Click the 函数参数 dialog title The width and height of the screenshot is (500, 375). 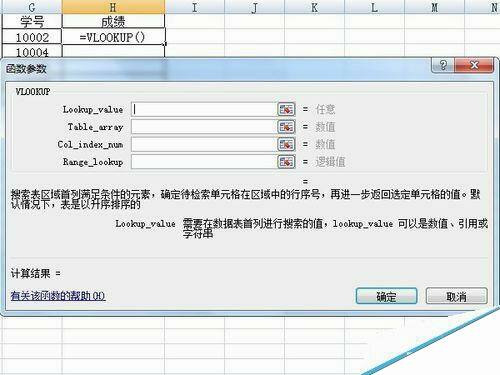(26, 69)
